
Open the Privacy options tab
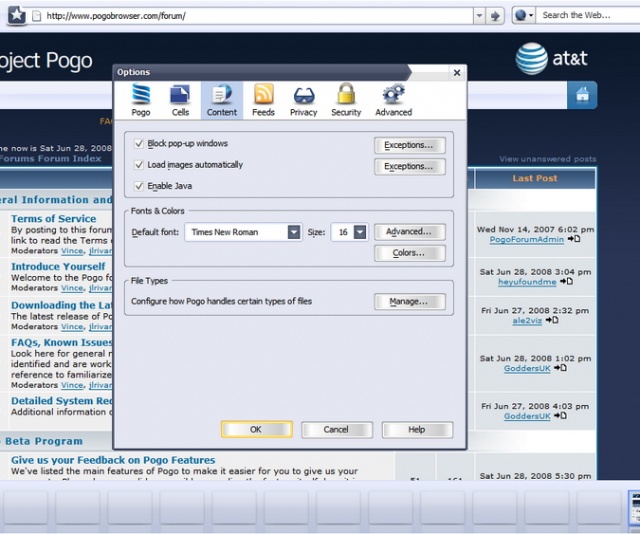point(304,100)
